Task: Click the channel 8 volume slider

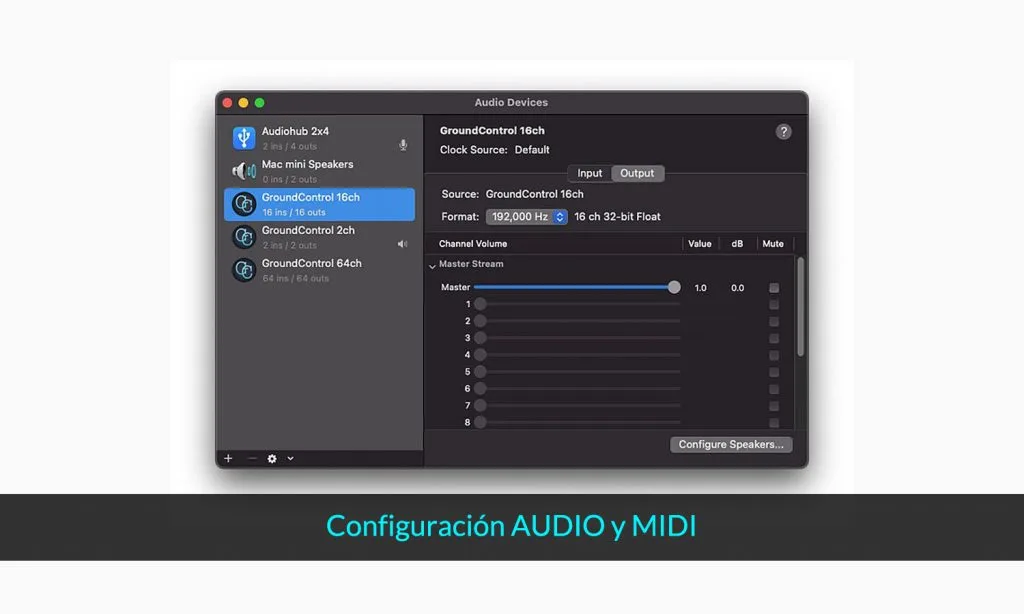Action: pyautogui.click(x=577, y=422)
